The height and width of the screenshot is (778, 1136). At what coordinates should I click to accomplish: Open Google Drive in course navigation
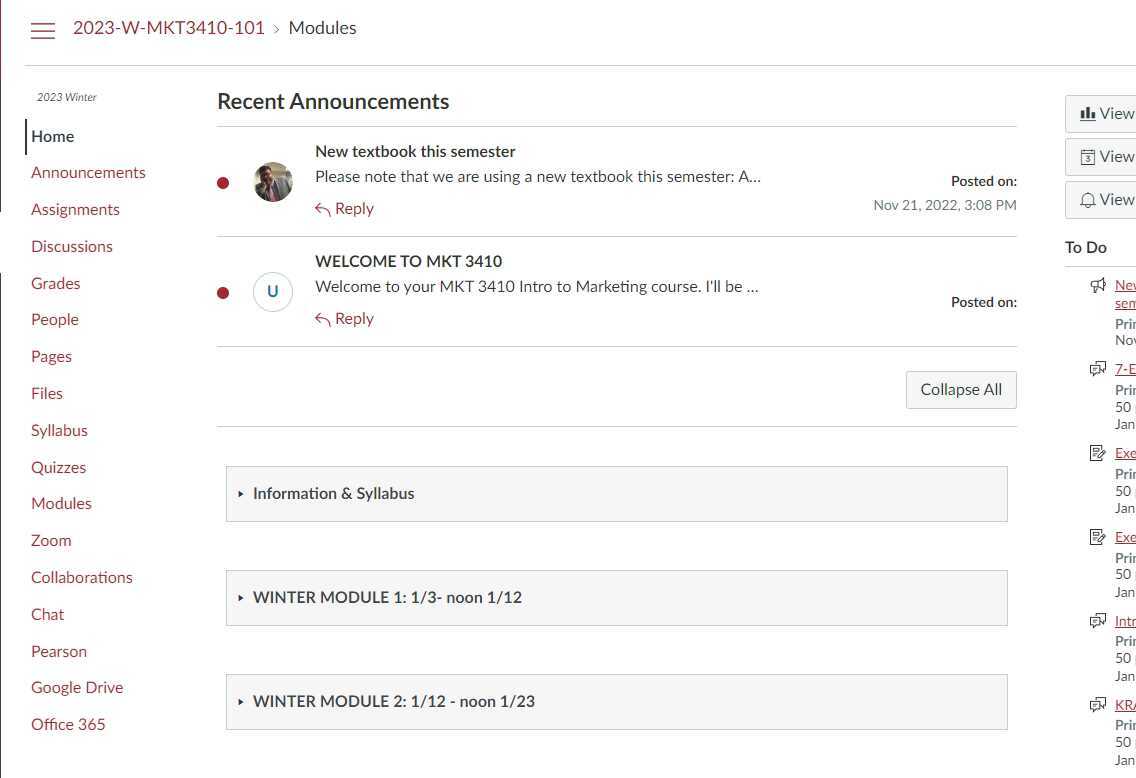77,688
